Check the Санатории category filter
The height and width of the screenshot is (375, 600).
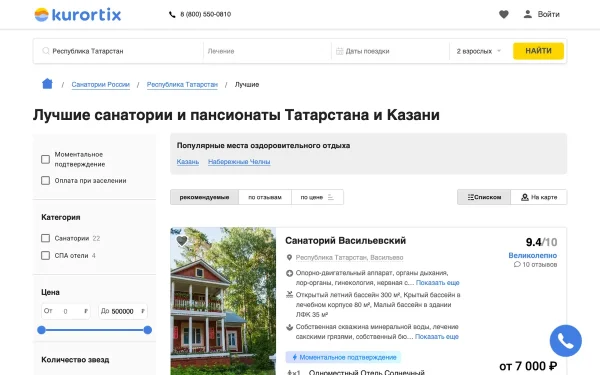click(46, 238)
